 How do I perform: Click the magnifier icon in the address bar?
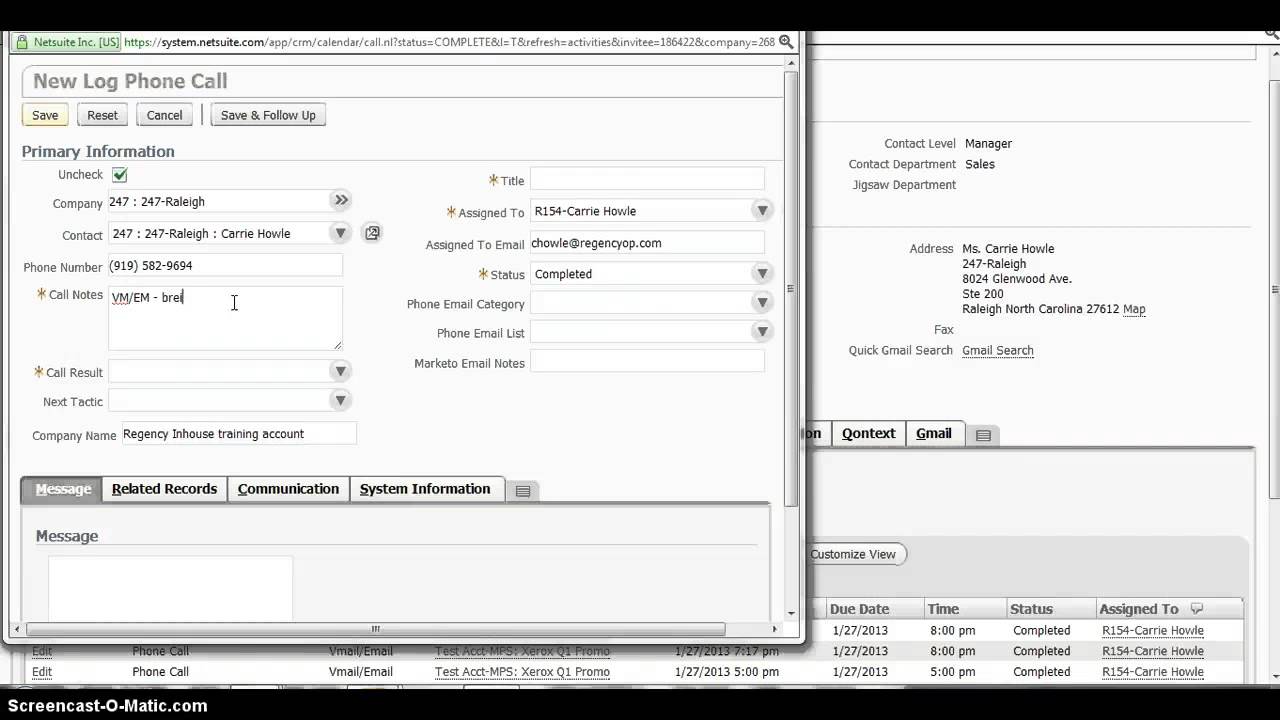click(786, 42)
